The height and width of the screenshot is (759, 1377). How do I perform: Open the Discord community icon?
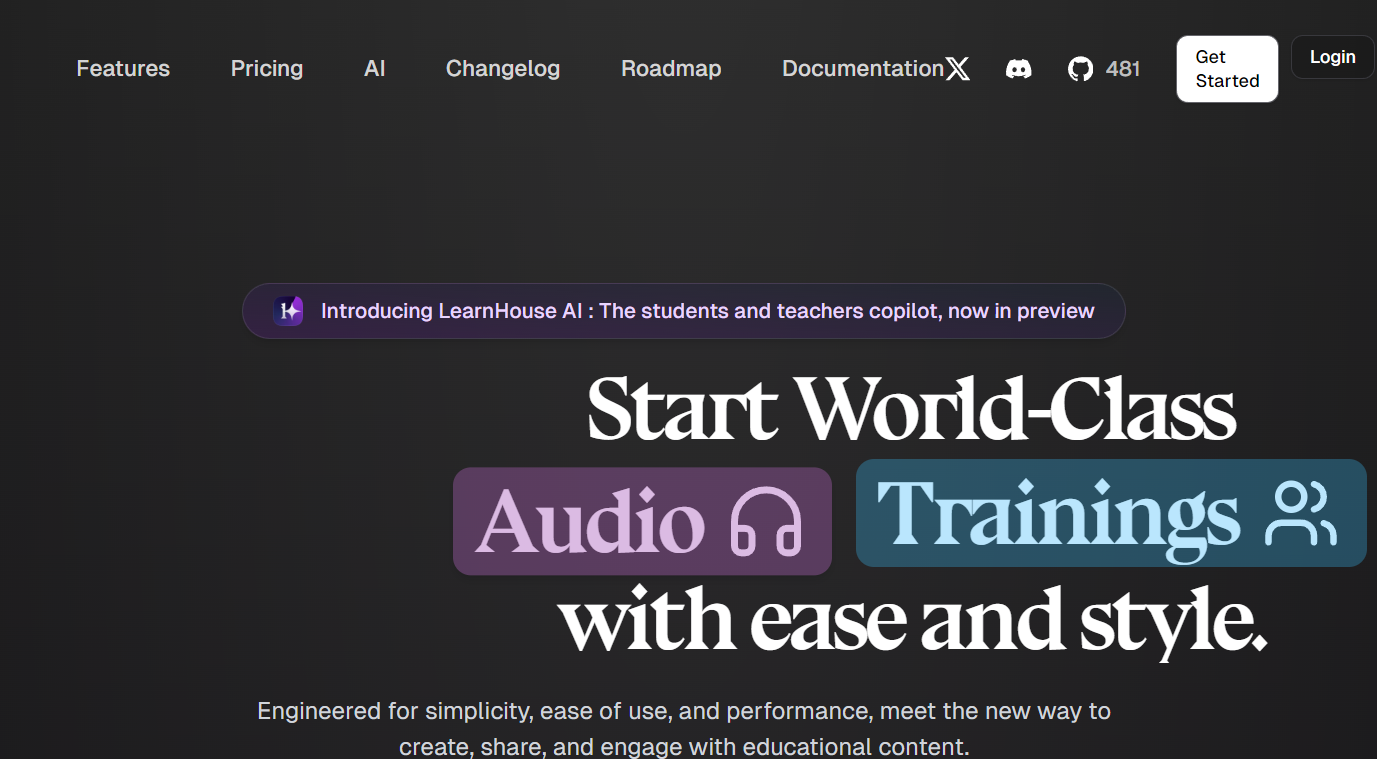pos(1019,68)
